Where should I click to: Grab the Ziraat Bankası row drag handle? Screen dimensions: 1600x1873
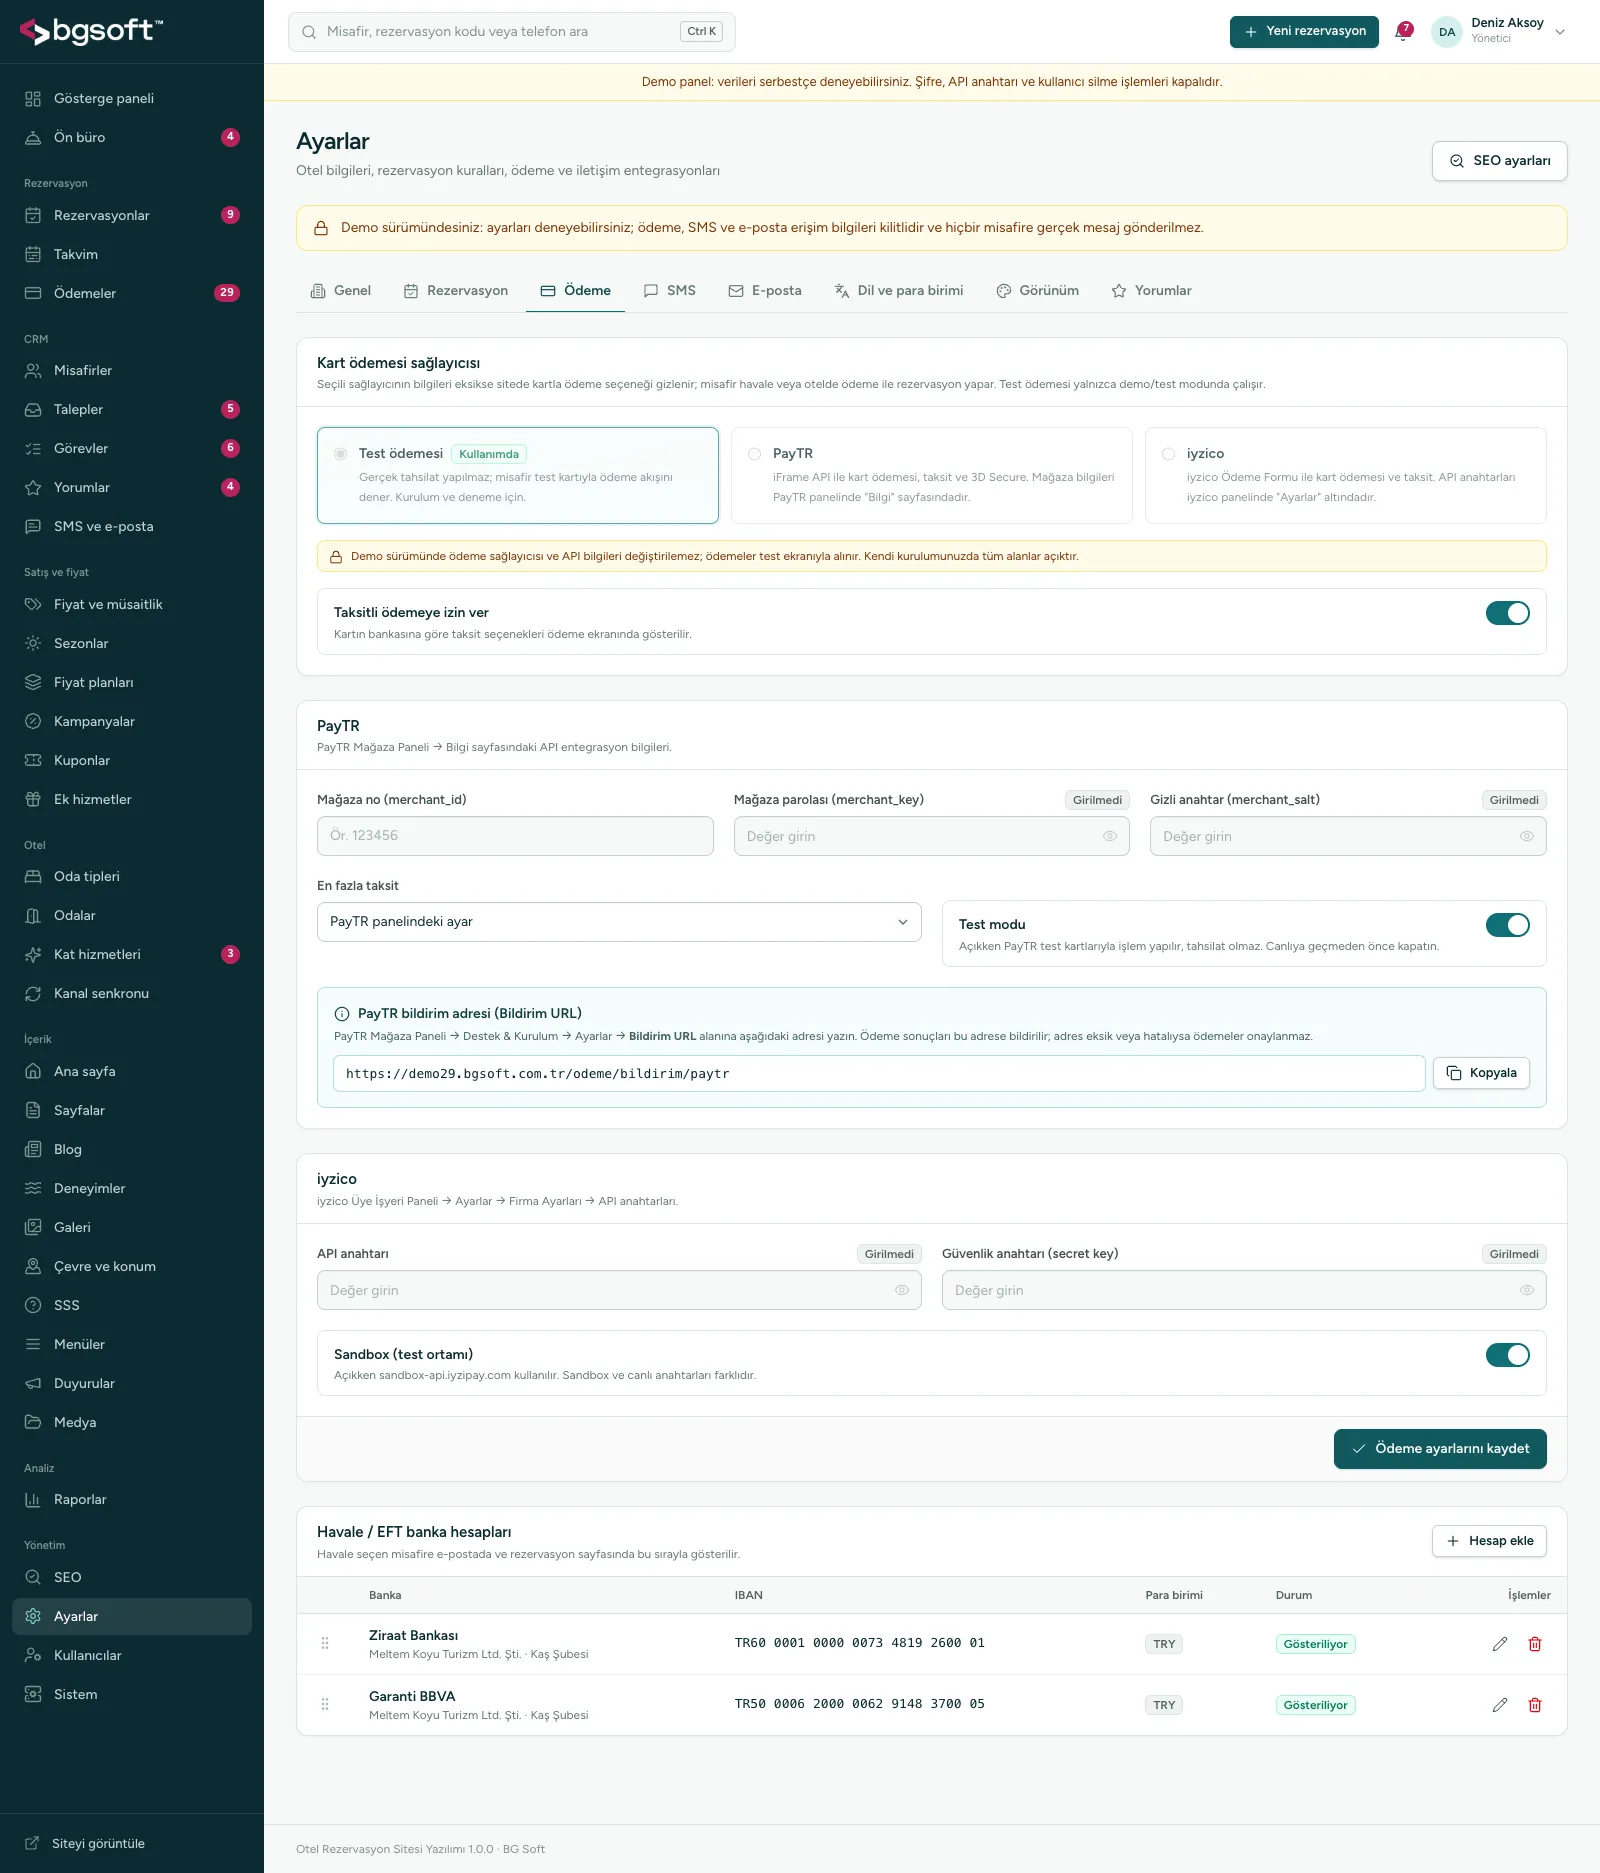tap(325, 1643)
